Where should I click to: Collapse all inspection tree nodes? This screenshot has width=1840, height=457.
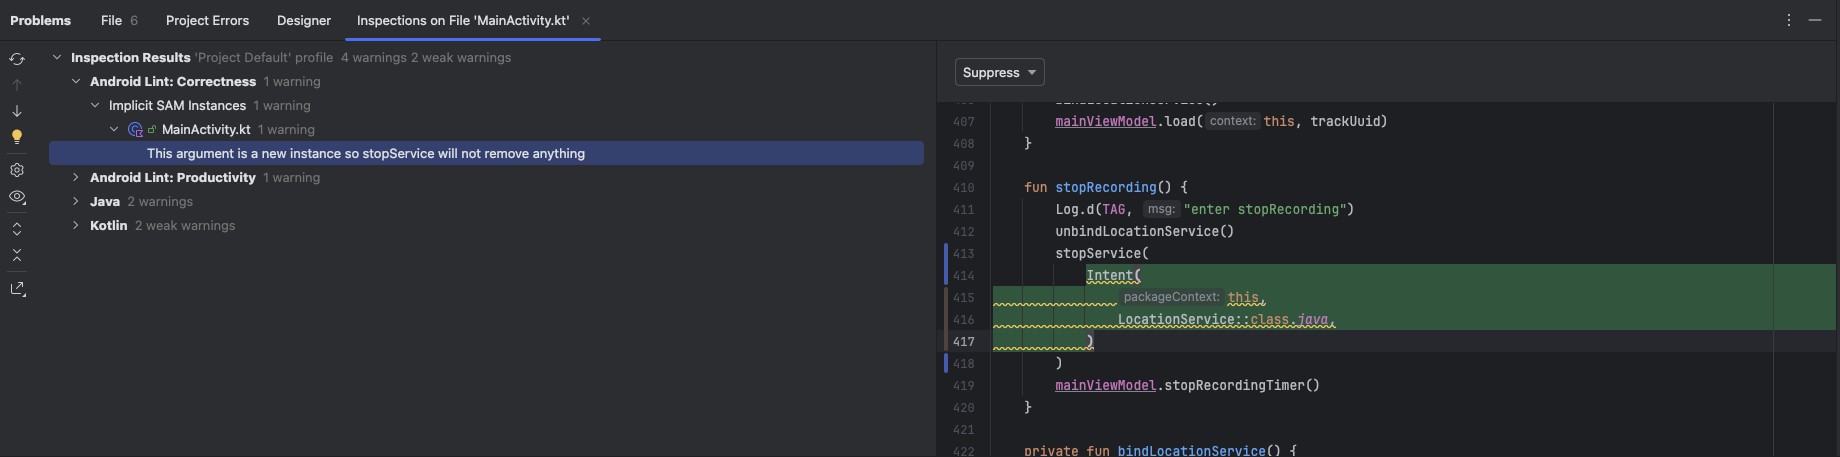pyautogui.click(x=17, y=255)
